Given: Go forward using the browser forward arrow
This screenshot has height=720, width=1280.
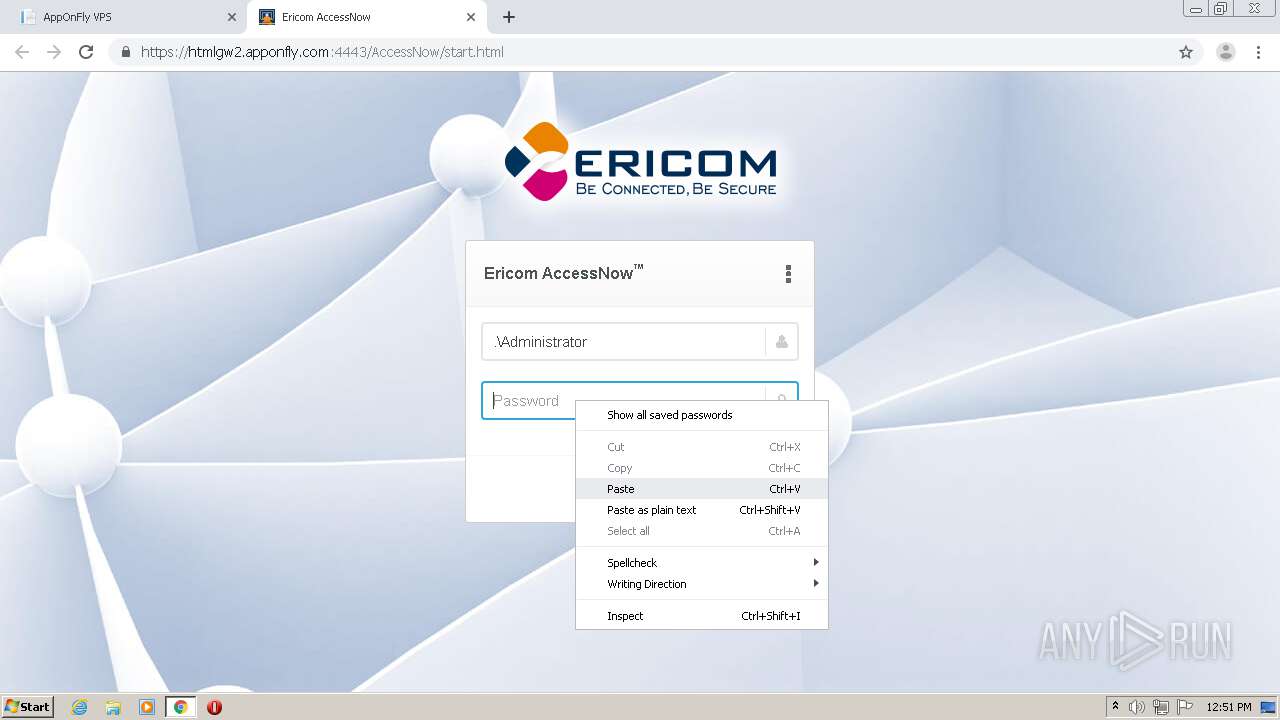Looking at the screenshot, I should coord(54,52).
